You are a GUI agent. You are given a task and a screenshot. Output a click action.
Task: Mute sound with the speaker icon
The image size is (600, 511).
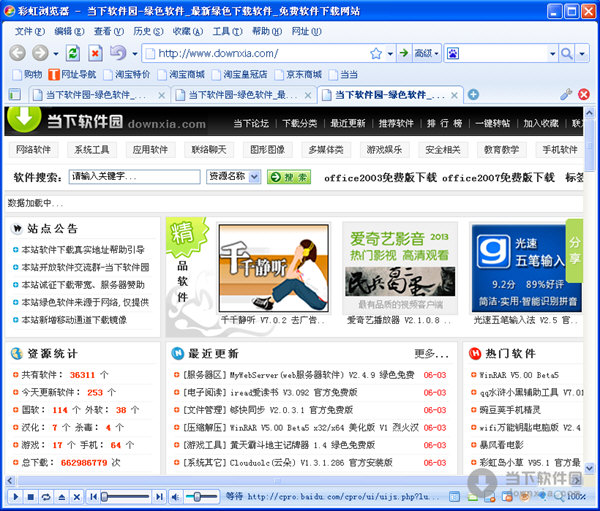pyautogui.click(x=176, y=496)
